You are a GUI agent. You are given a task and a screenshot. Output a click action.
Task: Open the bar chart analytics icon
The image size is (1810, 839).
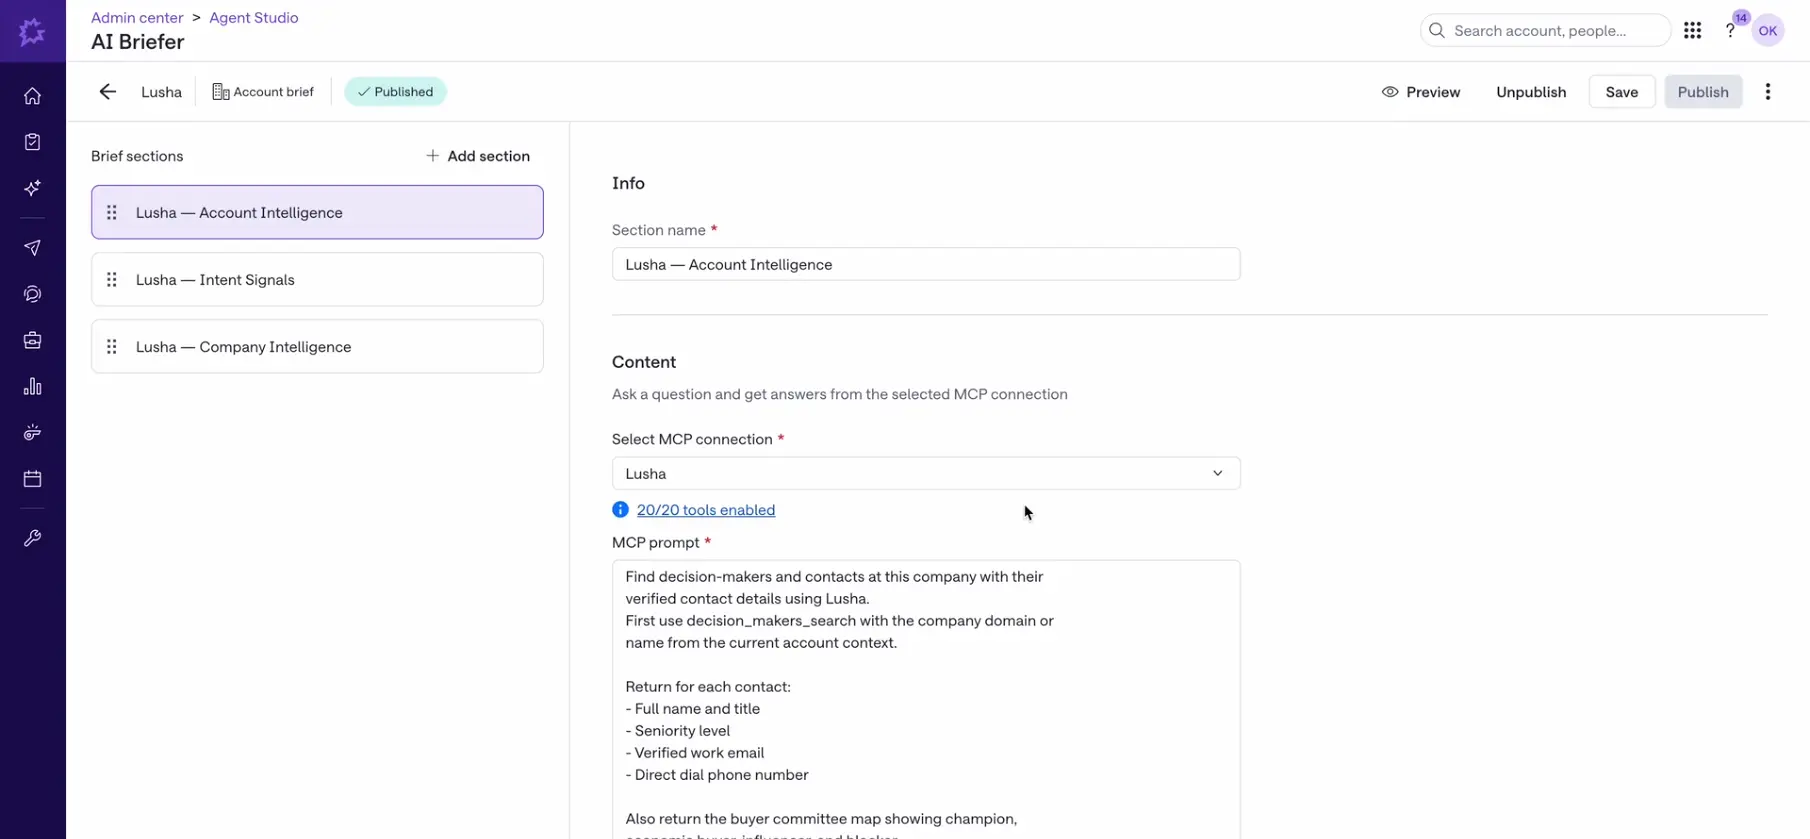(x=32, y=386)
